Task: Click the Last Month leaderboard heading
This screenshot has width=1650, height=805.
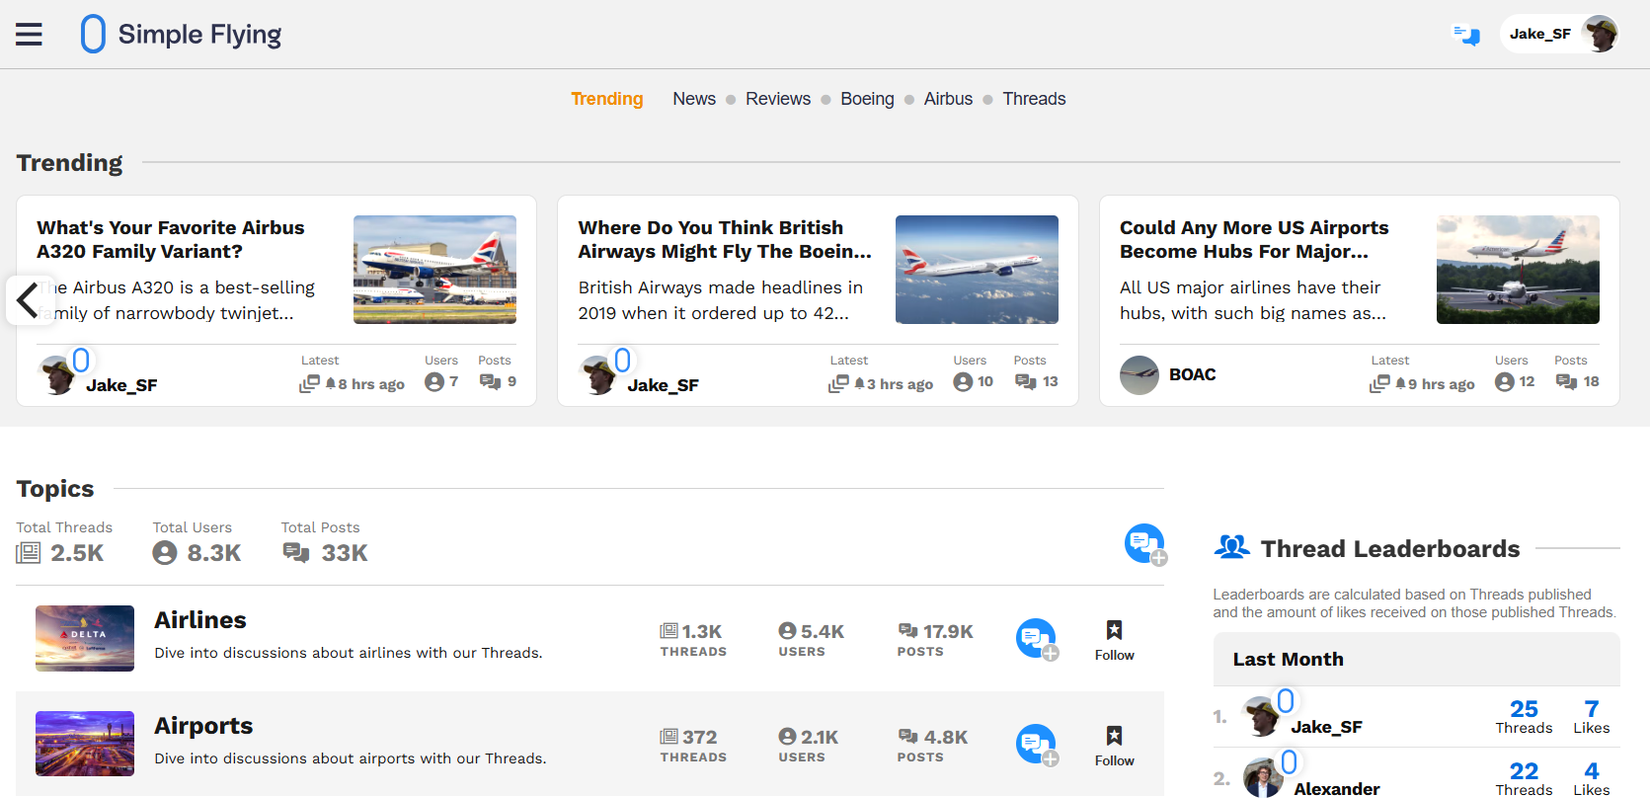Action: [1288, 659]
